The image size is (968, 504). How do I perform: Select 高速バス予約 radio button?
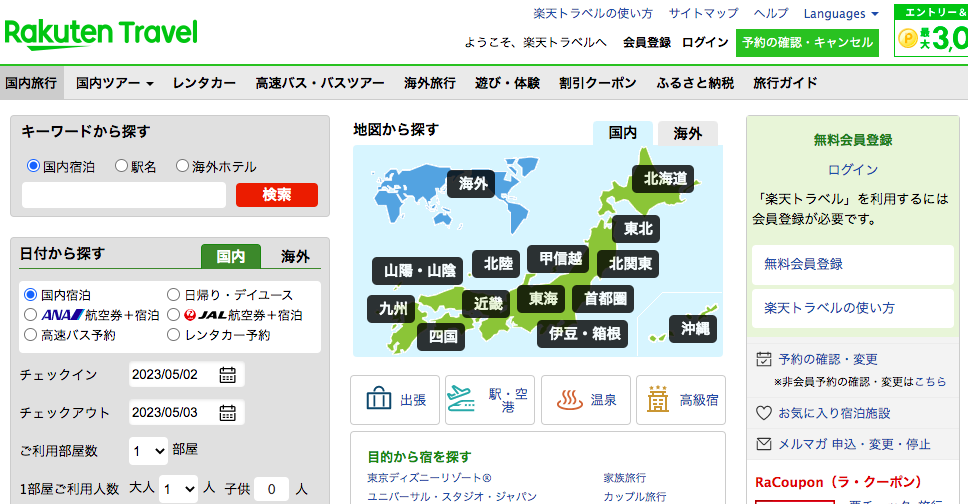click(x=30, y=335)
